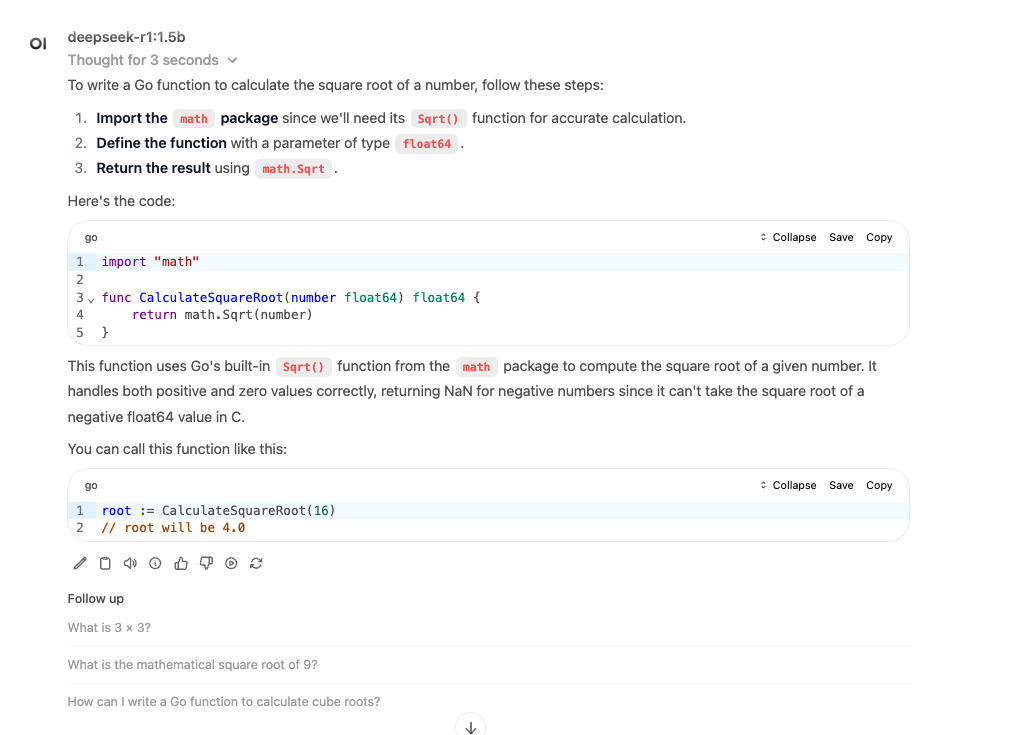Click the inline code "math.Sqrt" in step 3
The height and width of the screenshot is (735, 1016).
tap(294, 169)
